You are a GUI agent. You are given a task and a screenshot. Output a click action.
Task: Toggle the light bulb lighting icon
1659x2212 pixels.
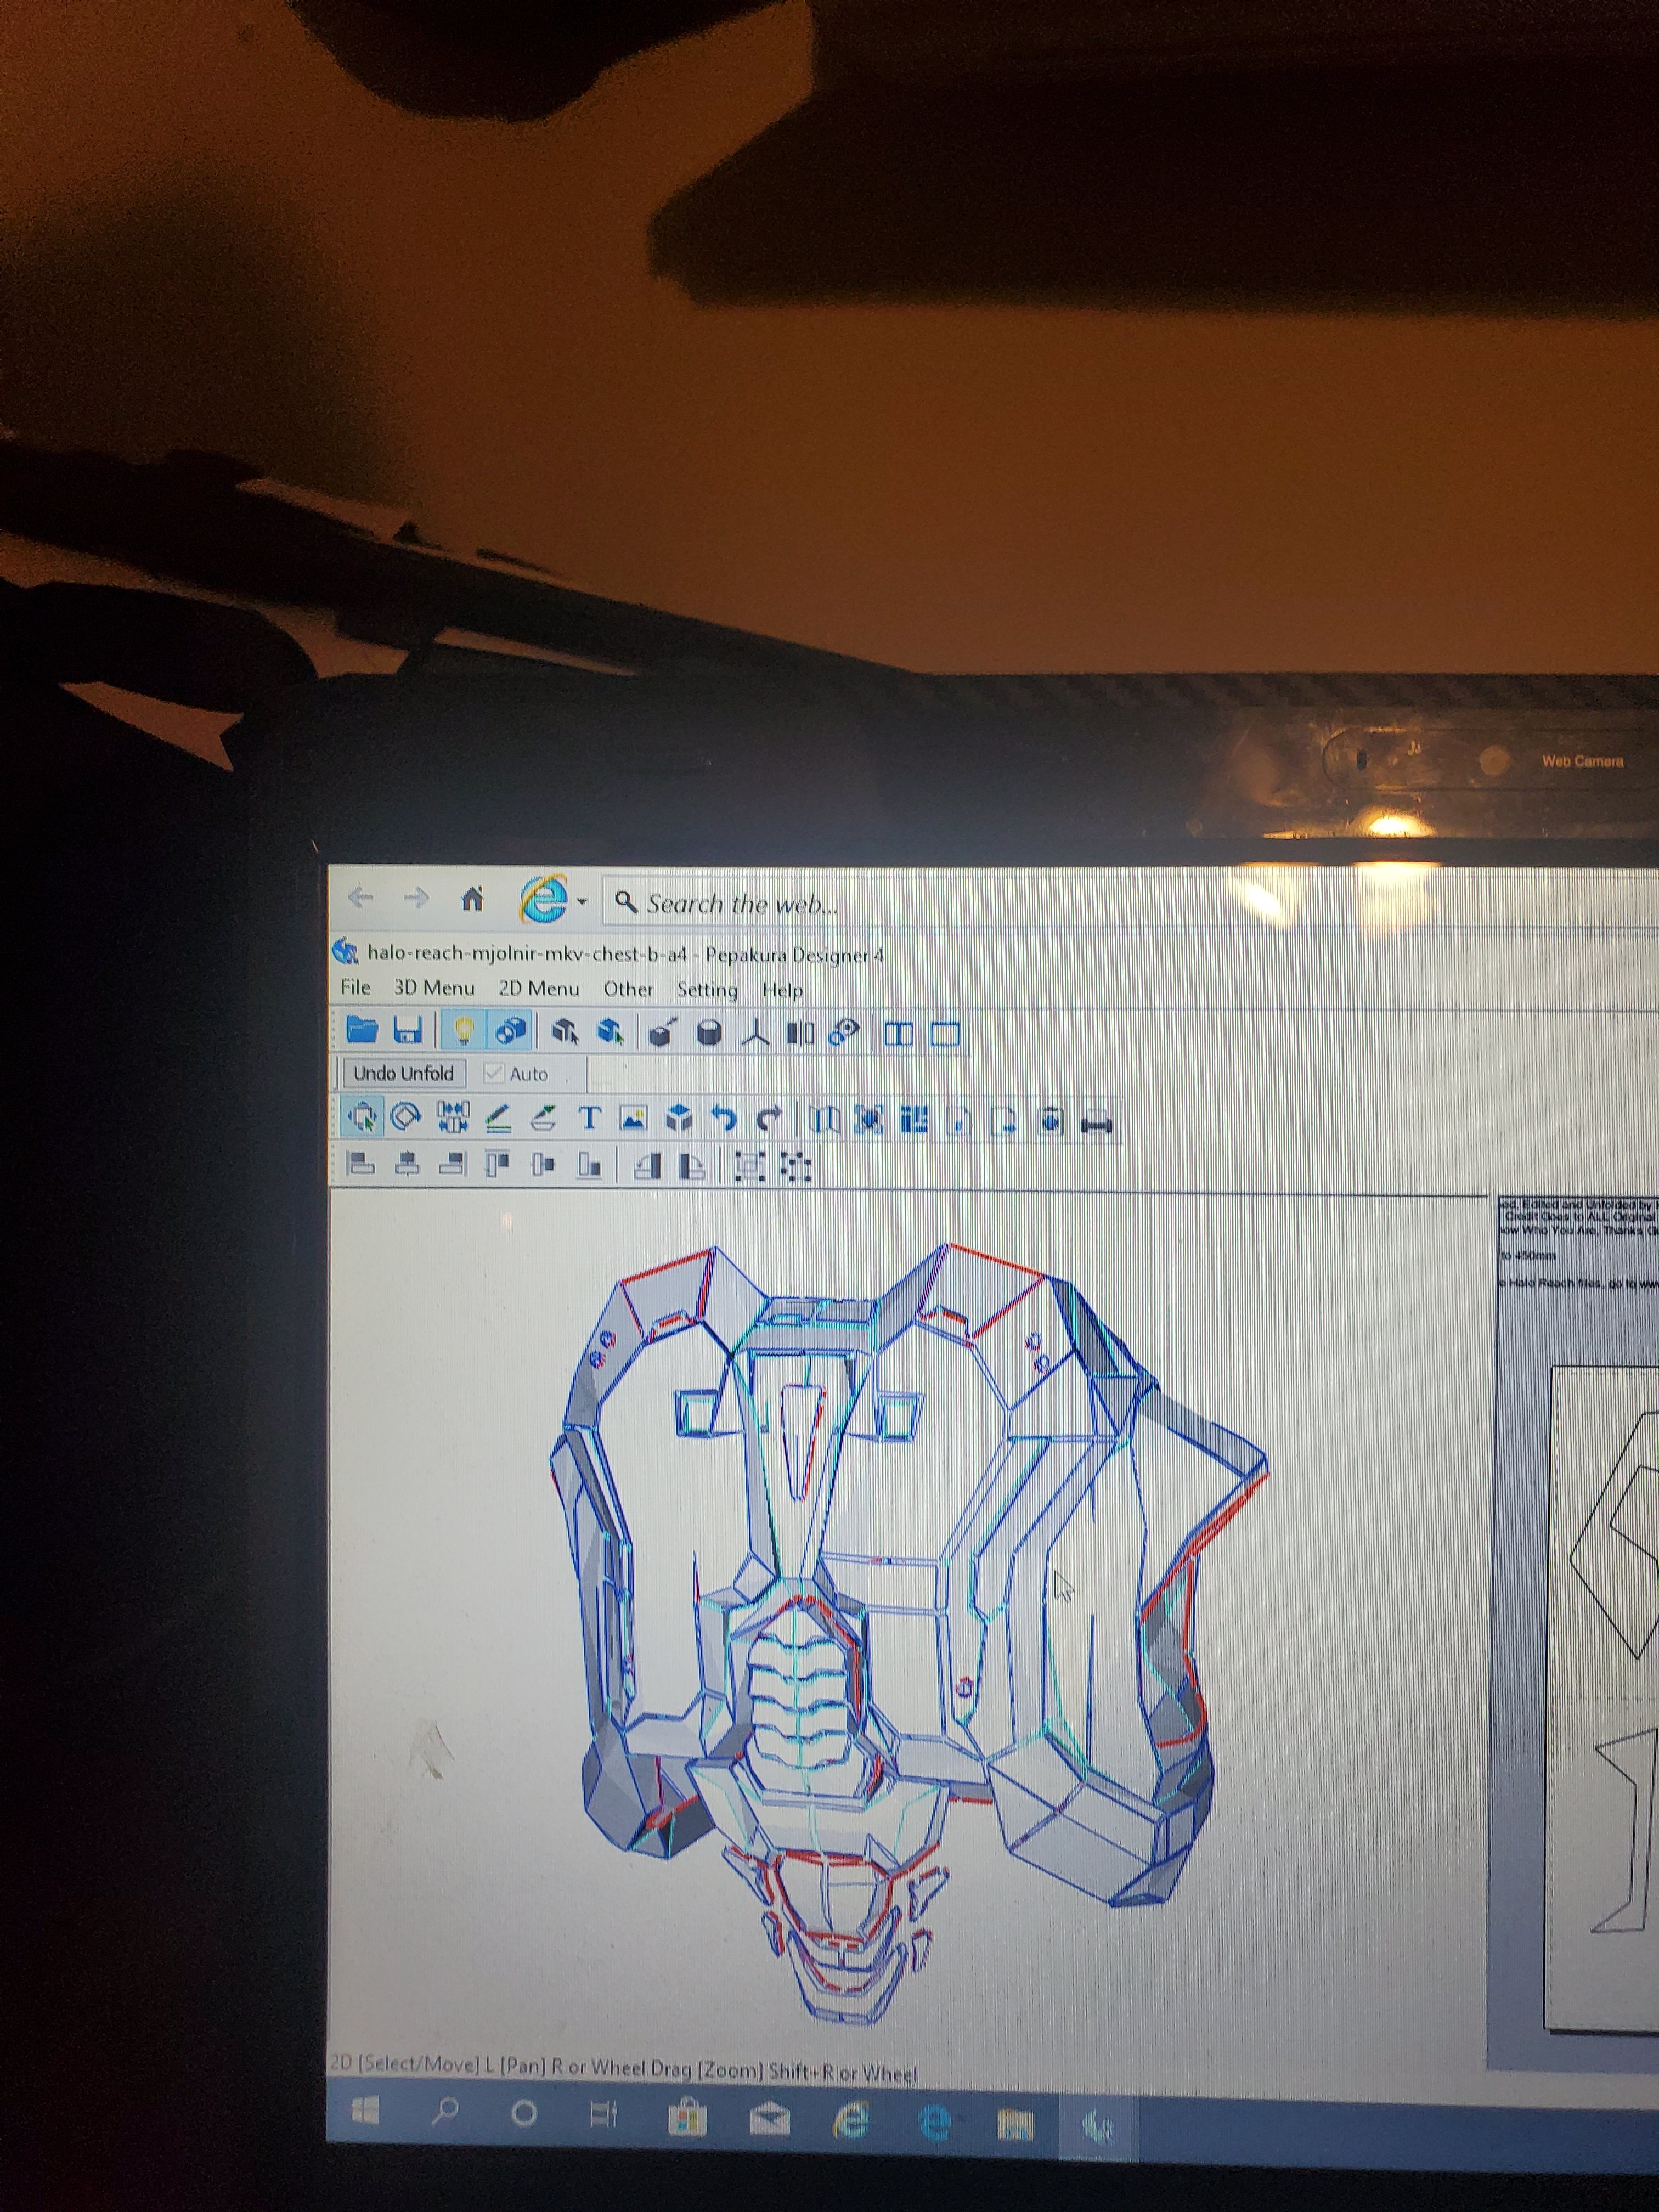[x=463, y=1030]
